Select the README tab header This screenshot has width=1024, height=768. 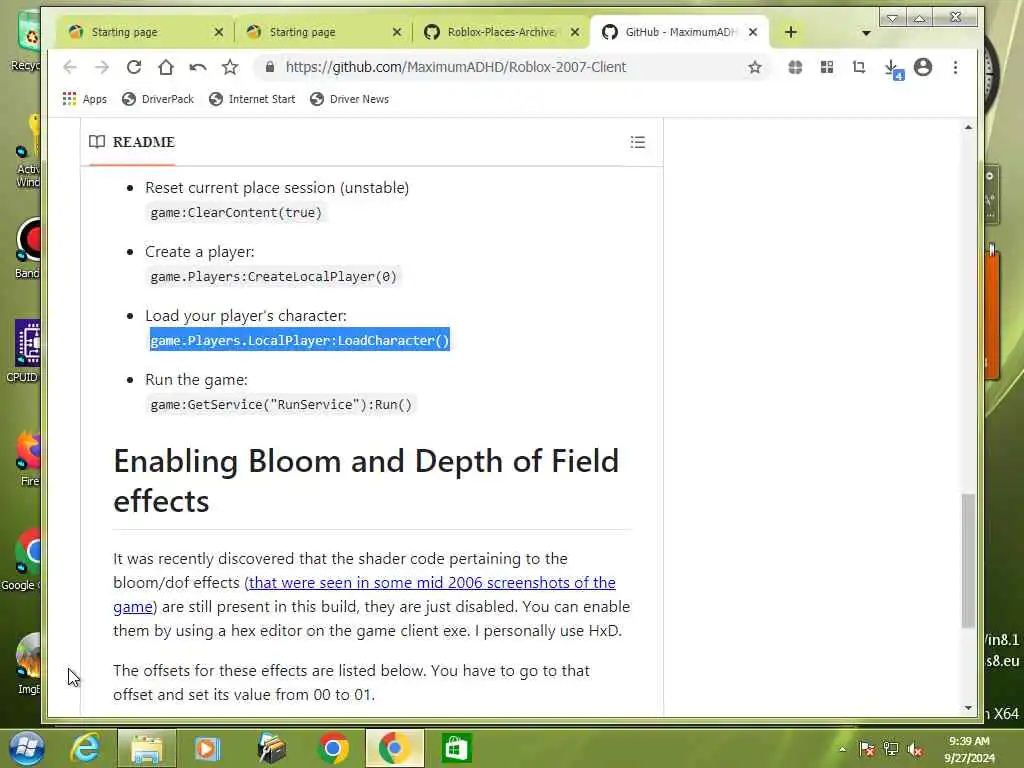132,142
